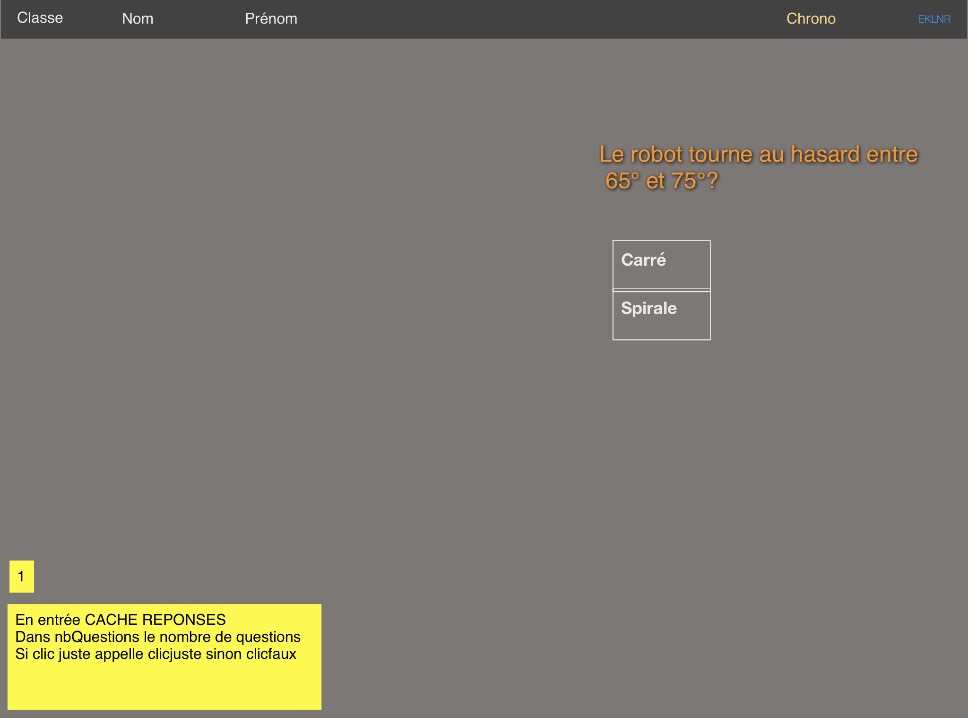Click the yellow CACHE REPONSES instruction note
Image resolution: width=968 pixels, height=718 pixels.
click(164, 657)
